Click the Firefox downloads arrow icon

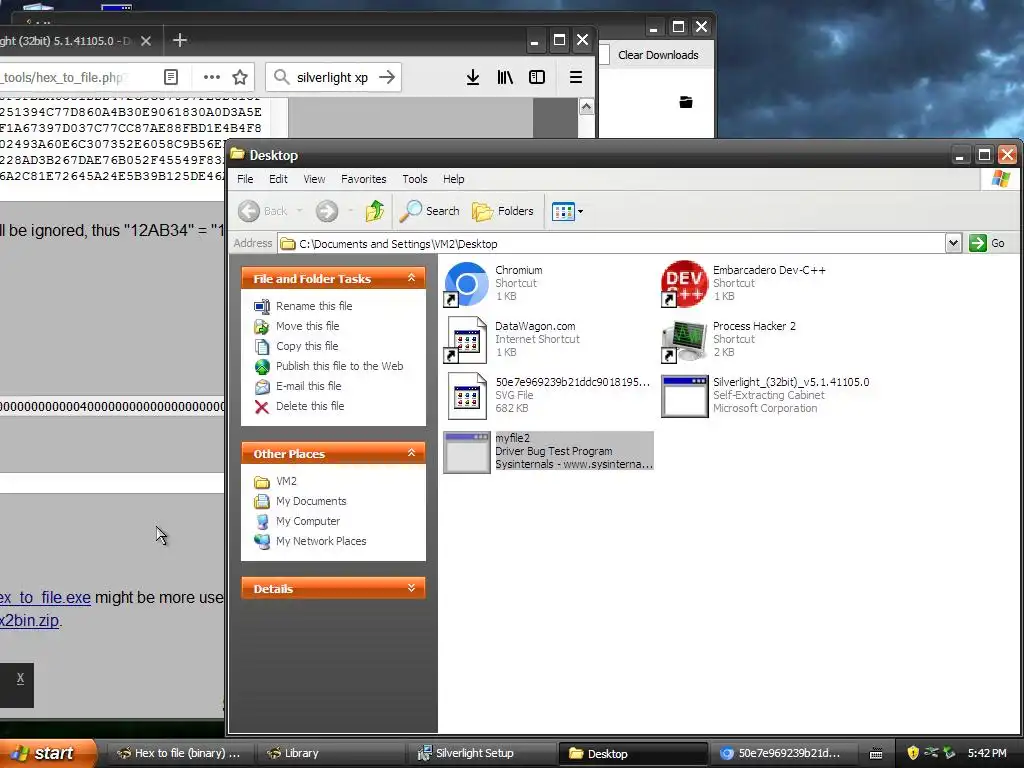pyautogui.click(x=473, y=78)
